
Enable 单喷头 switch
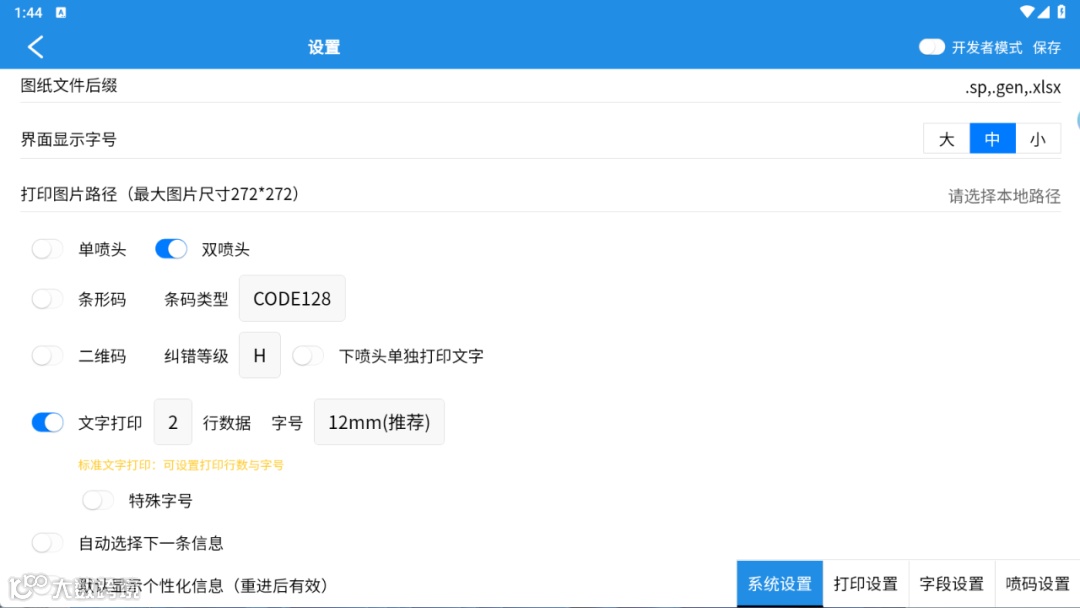pos(47,249)
